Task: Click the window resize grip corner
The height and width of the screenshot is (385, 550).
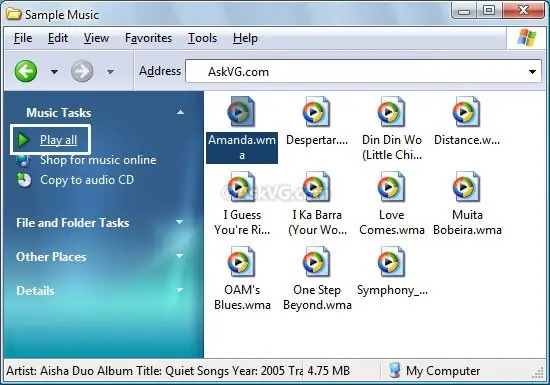Action: (x=538, y=373)
